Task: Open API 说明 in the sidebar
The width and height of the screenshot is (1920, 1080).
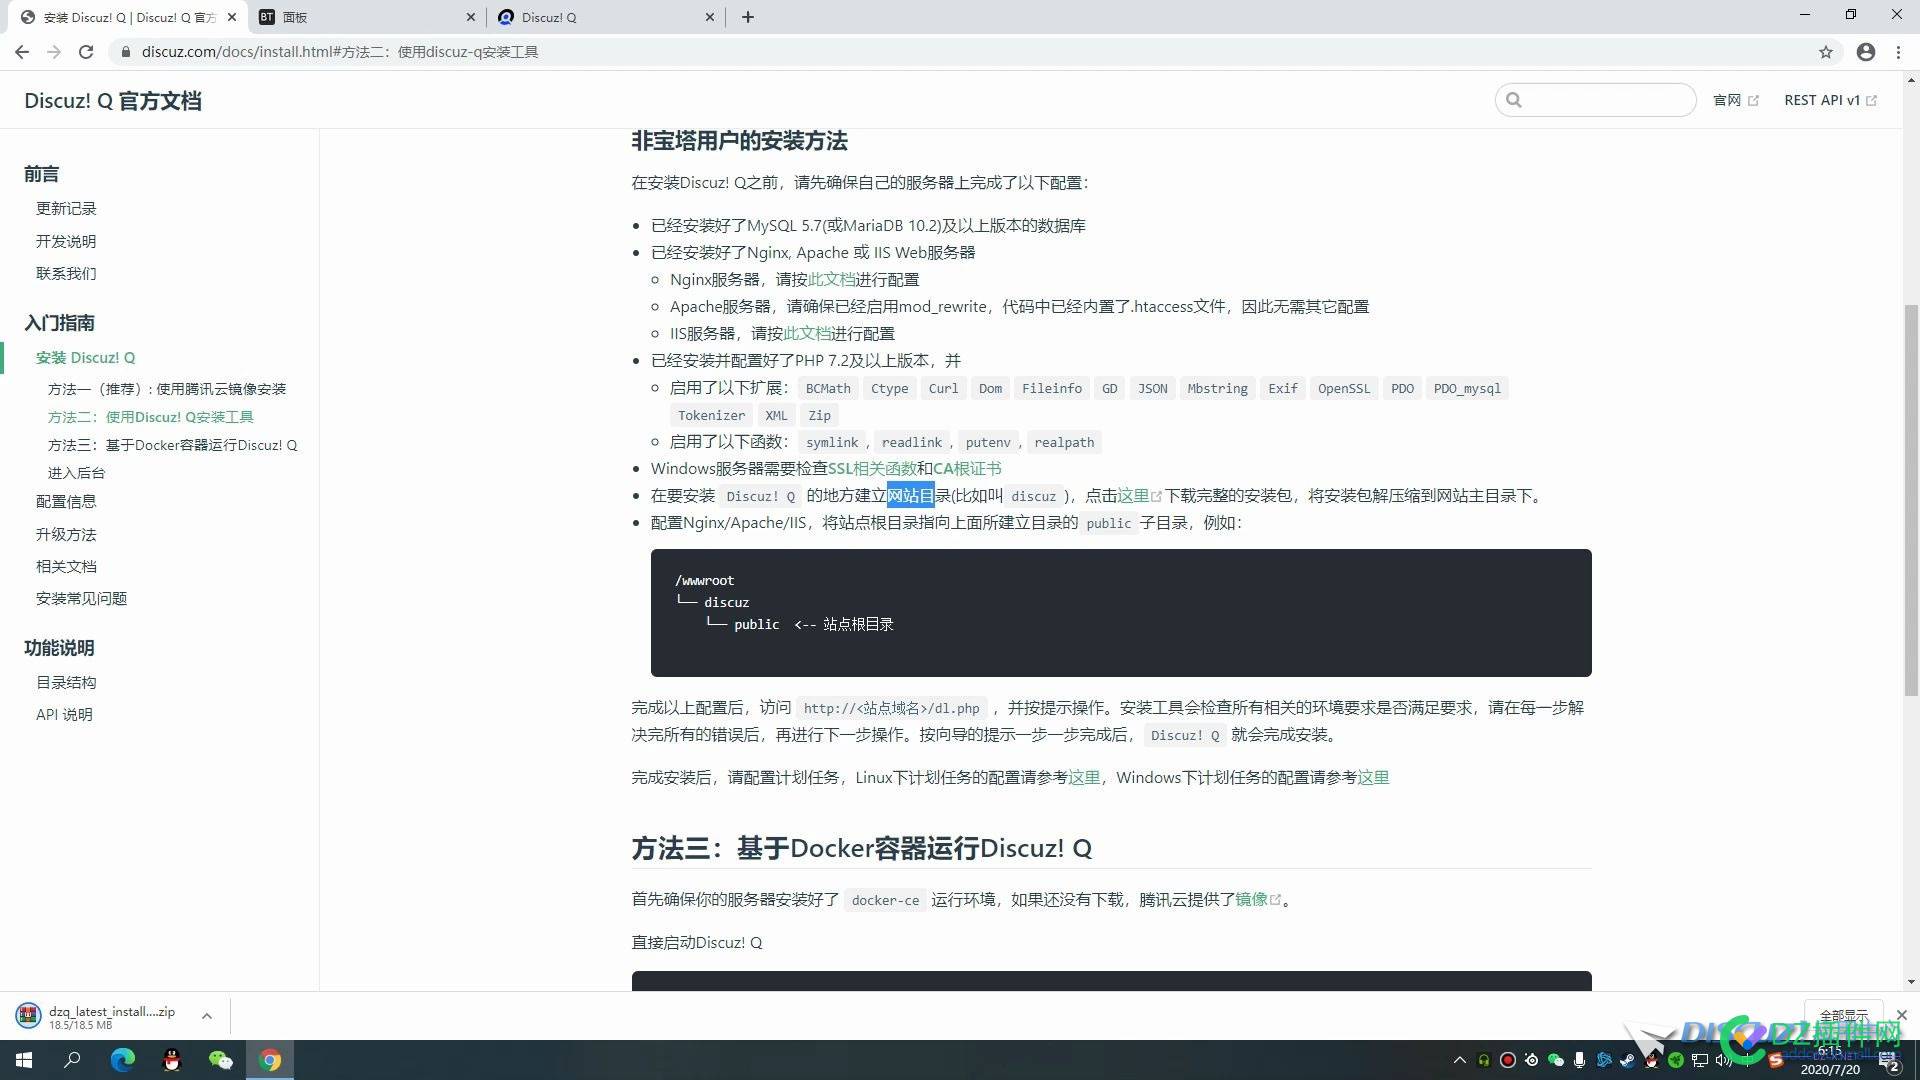Action: [64, 714]
